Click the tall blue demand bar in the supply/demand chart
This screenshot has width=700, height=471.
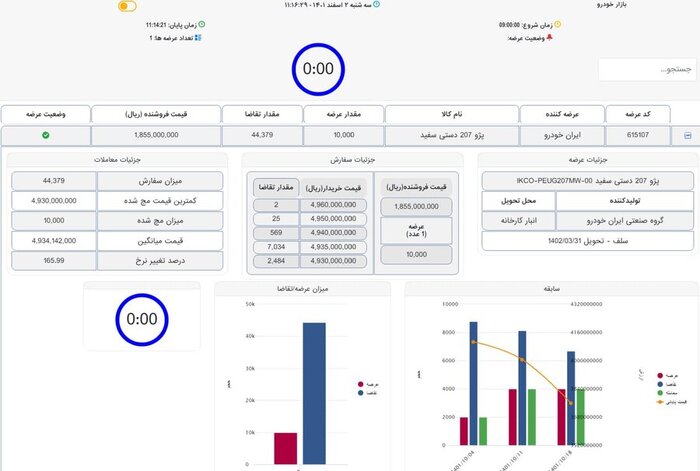(314, 392)
